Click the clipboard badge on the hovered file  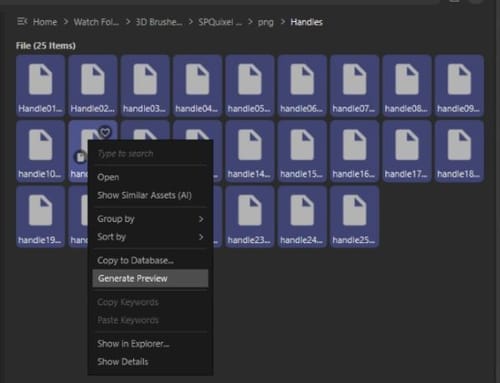pyautogui.click(x=80, y=157)
